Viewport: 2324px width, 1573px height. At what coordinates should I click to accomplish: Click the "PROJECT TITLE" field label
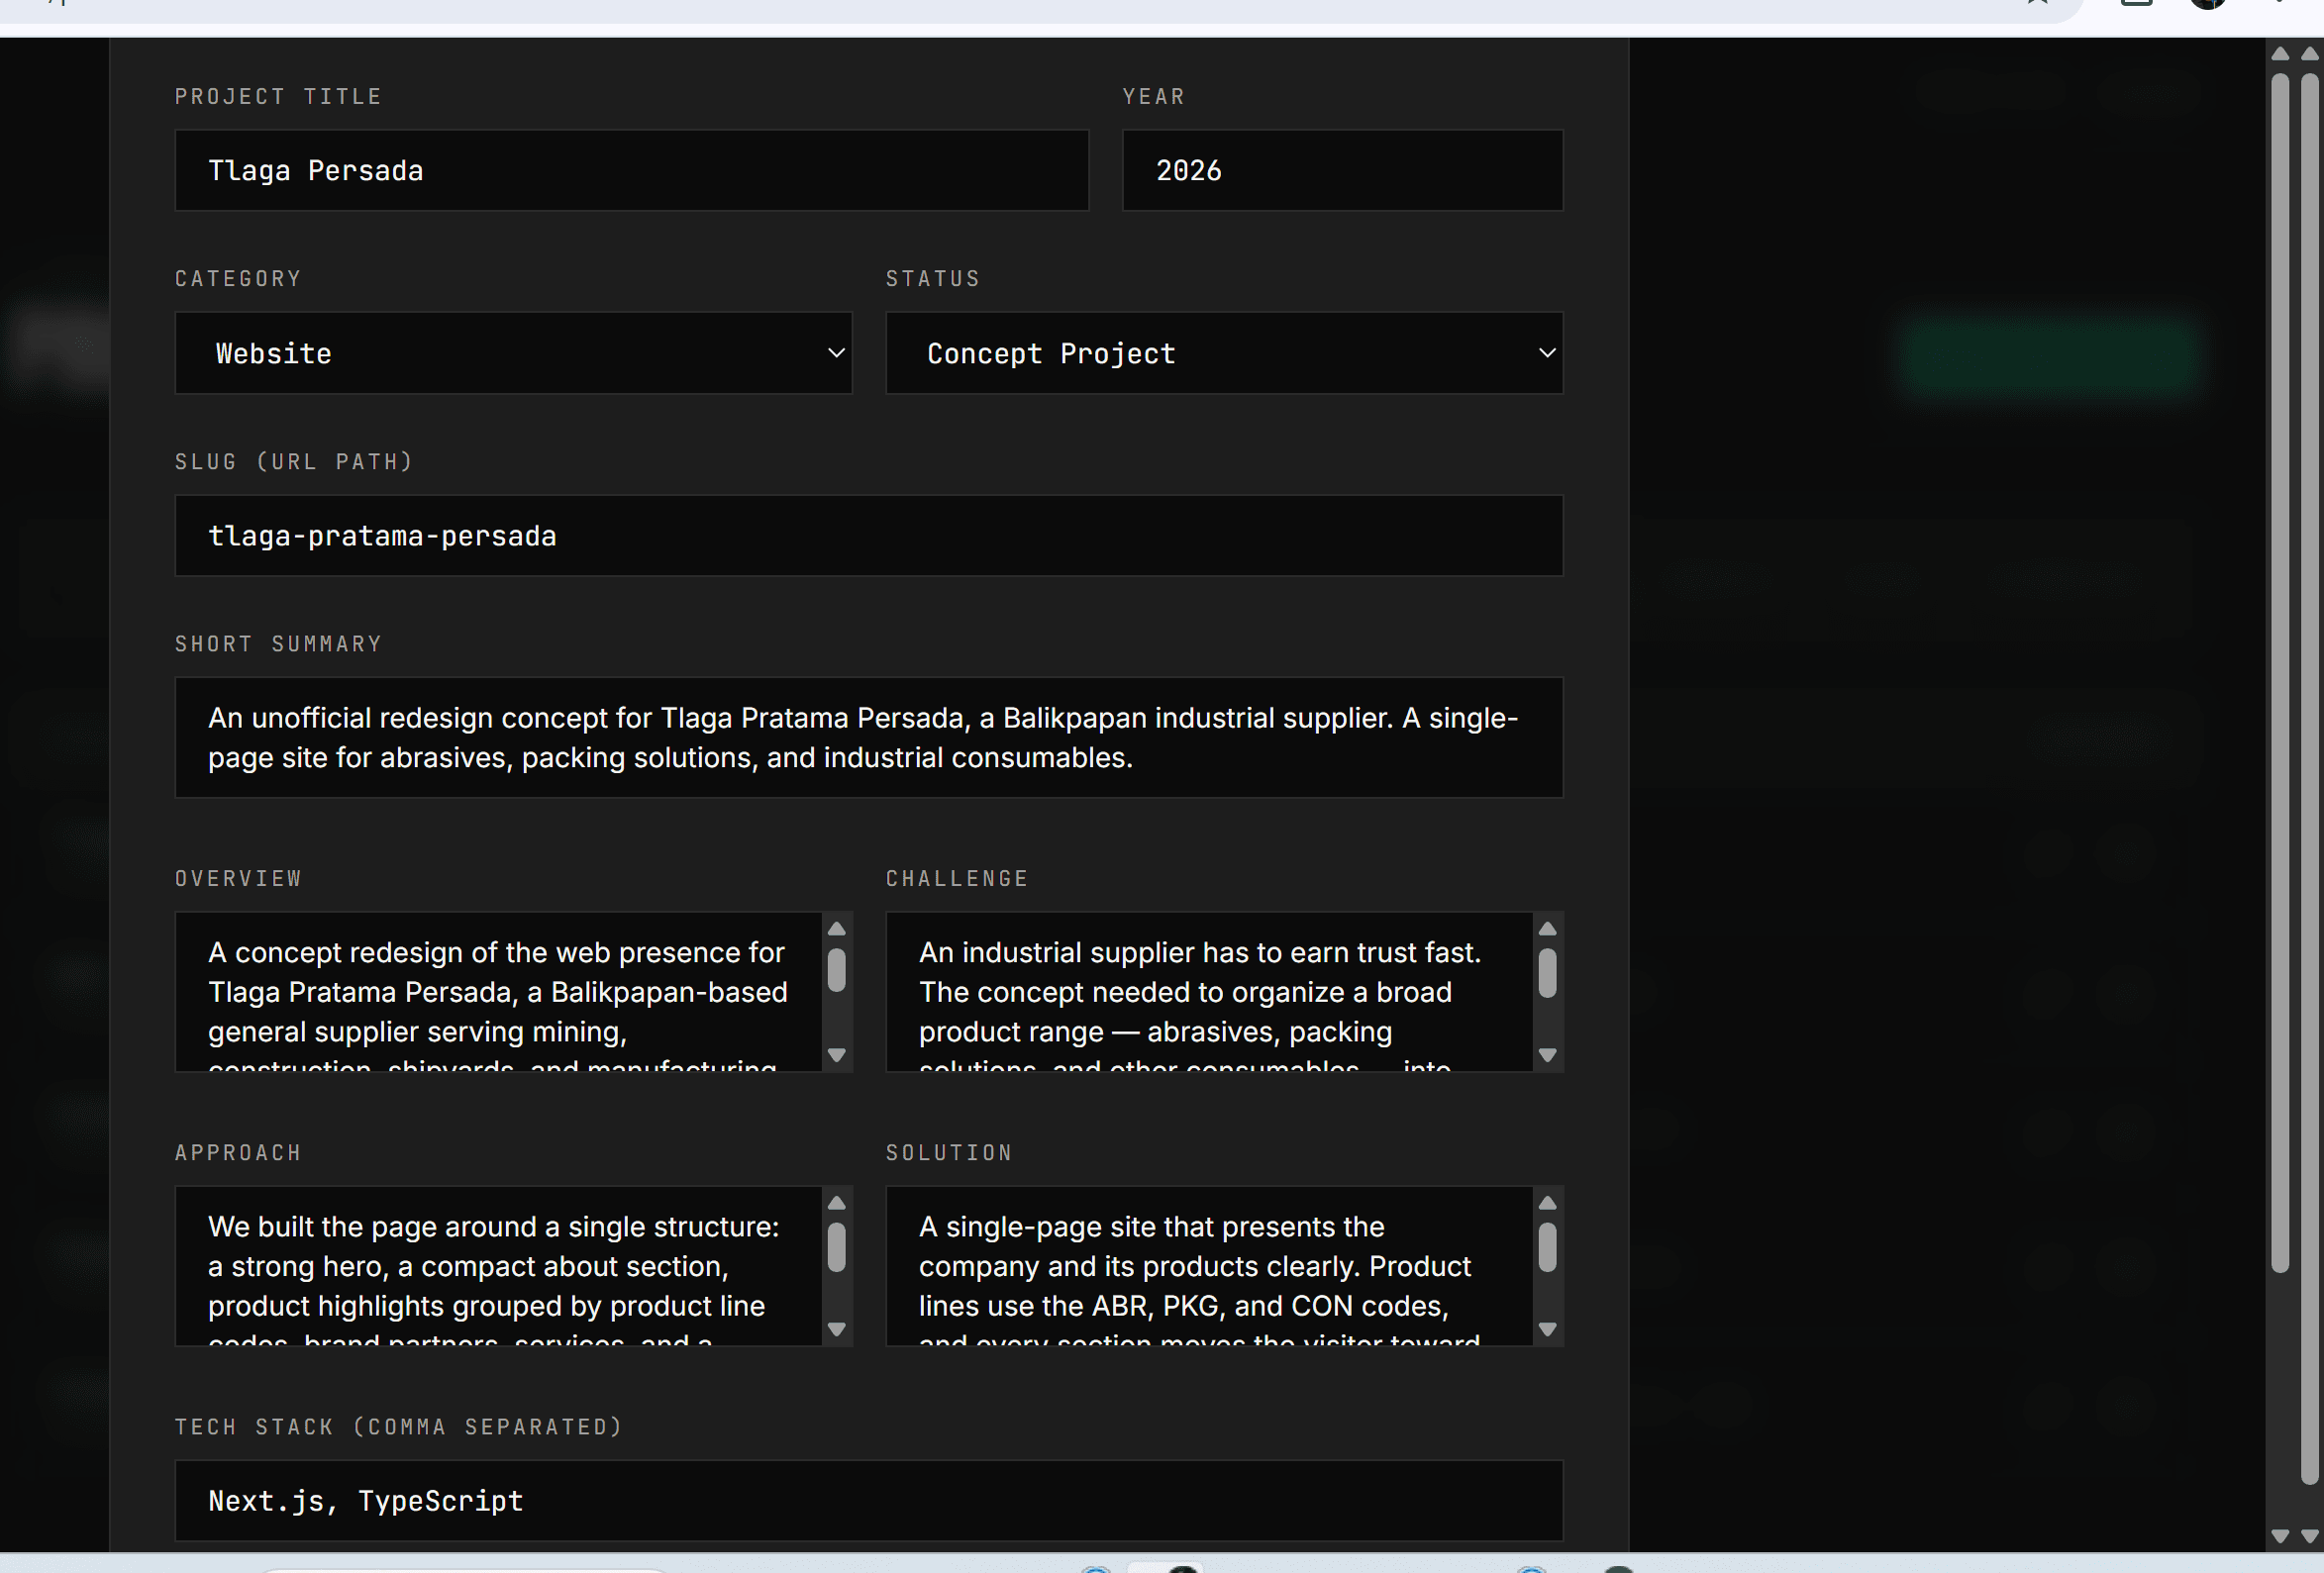pyautogui.click(x=279, y=97)
